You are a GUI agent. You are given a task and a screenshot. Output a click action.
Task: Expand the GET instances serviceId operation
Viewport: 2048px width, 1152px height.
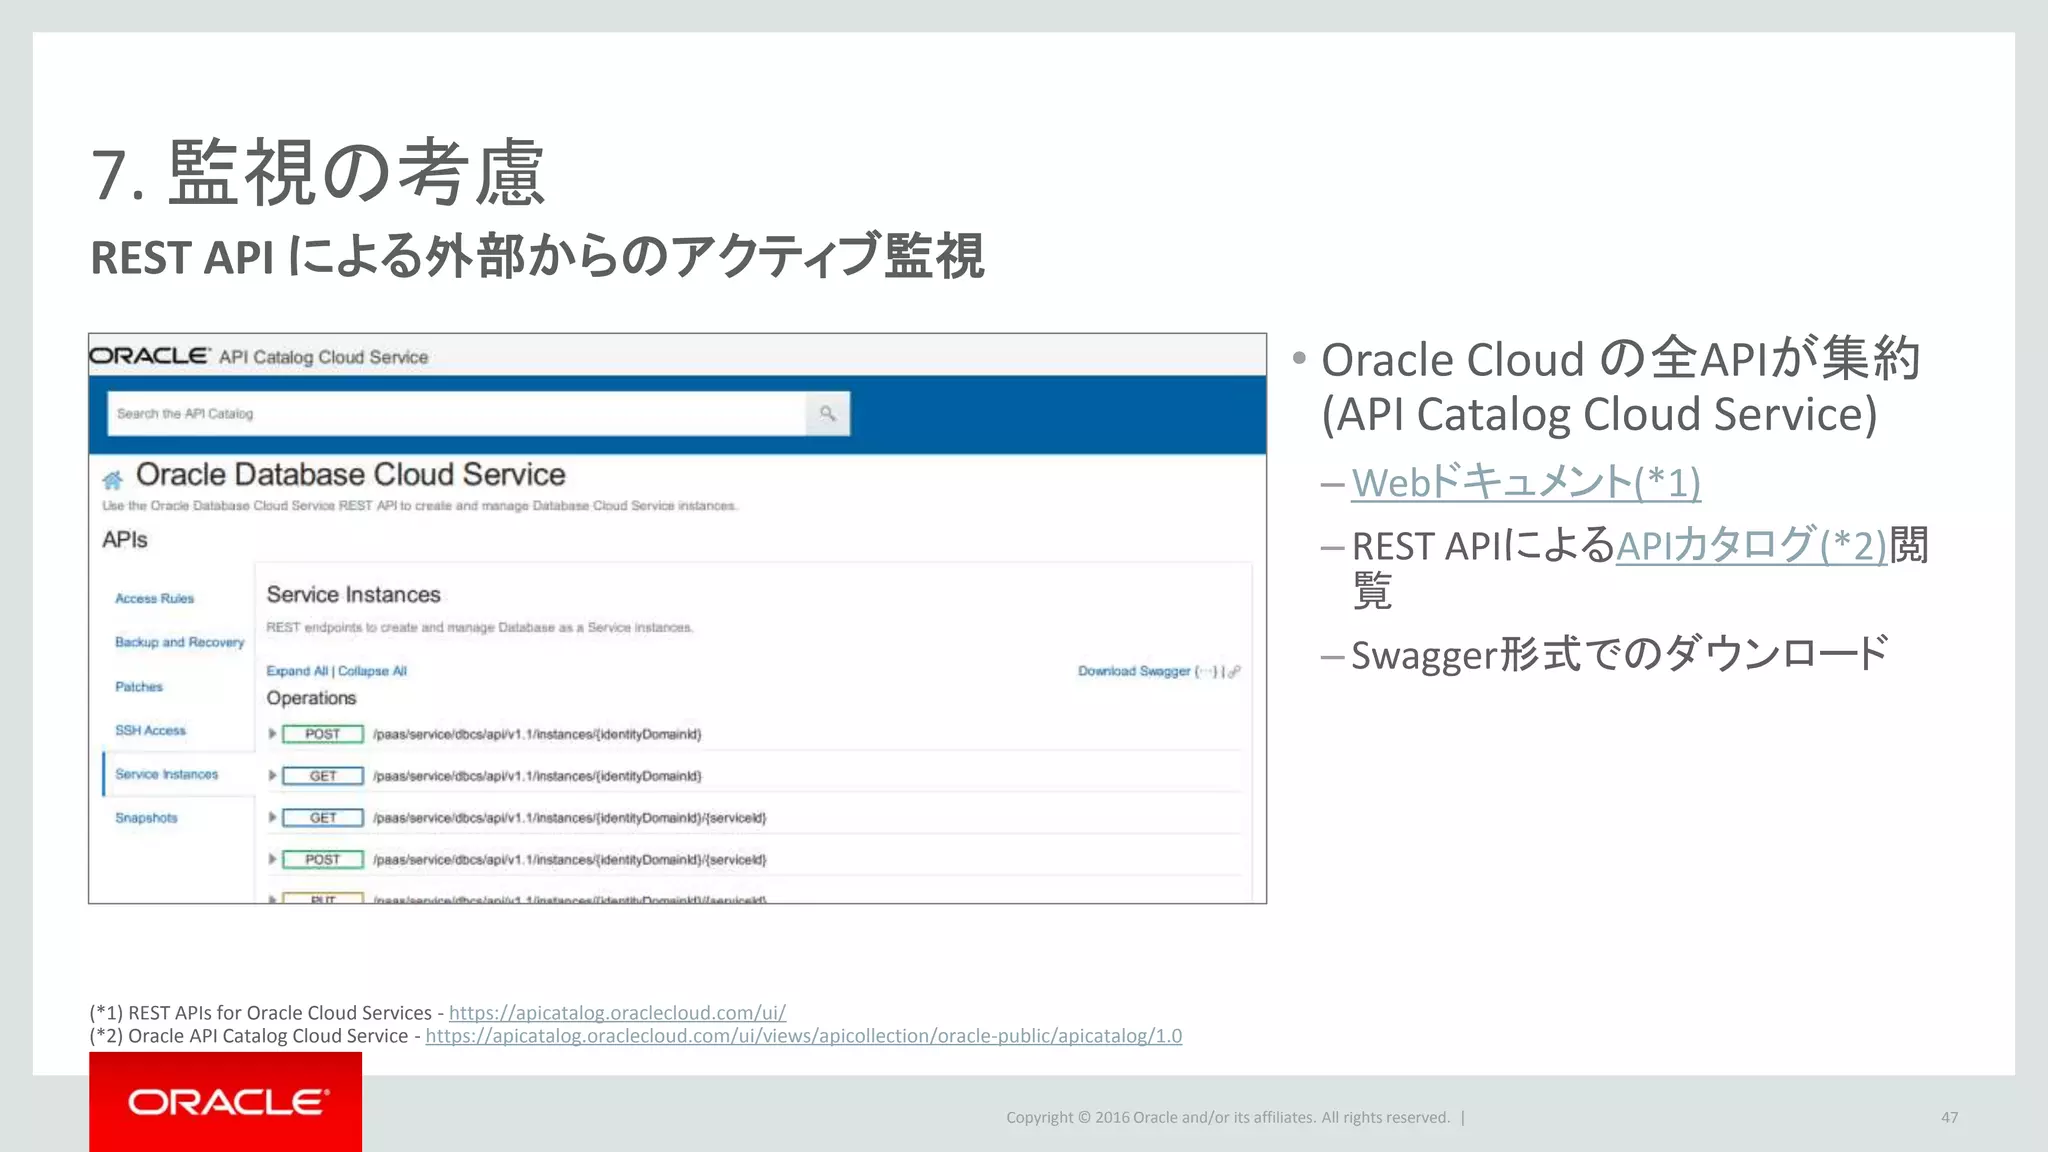(272, 818)
